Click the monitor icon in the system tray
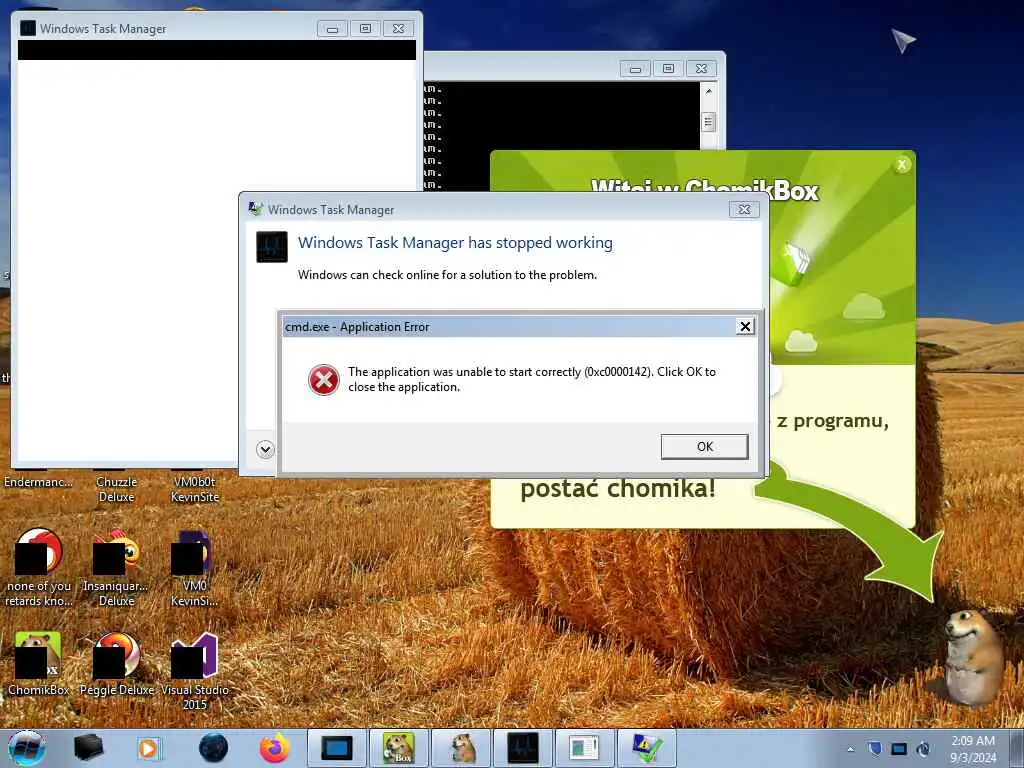Screen dimensions: 1024x768 point(899,749)
